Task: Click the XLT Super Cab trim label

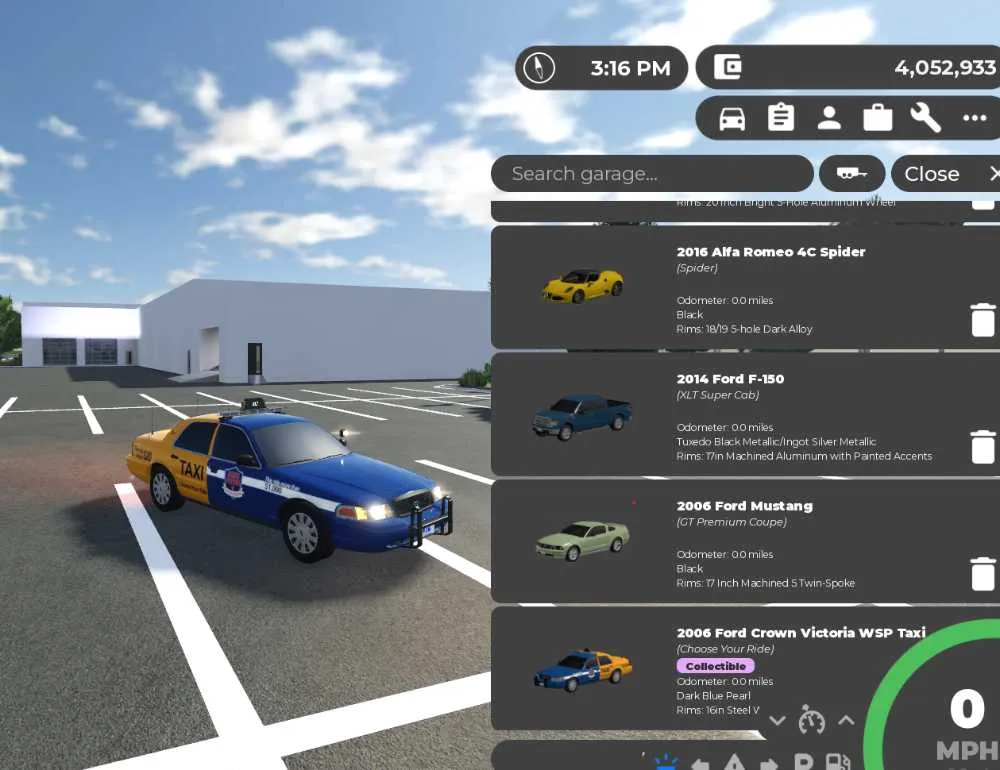Action: pyautogui.click(x=717, y=395)
